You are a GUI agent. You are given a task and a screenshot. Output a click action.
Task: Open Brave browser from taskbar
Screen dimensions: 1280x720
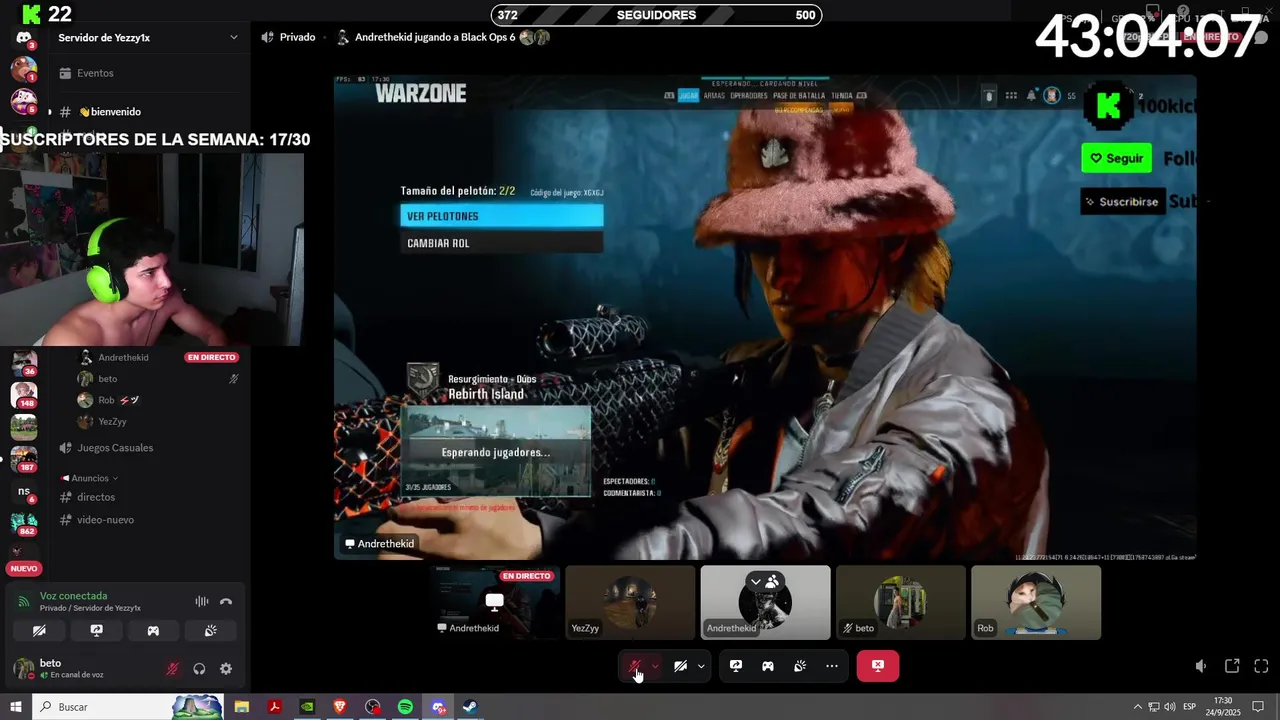click(x=339, y=707)
